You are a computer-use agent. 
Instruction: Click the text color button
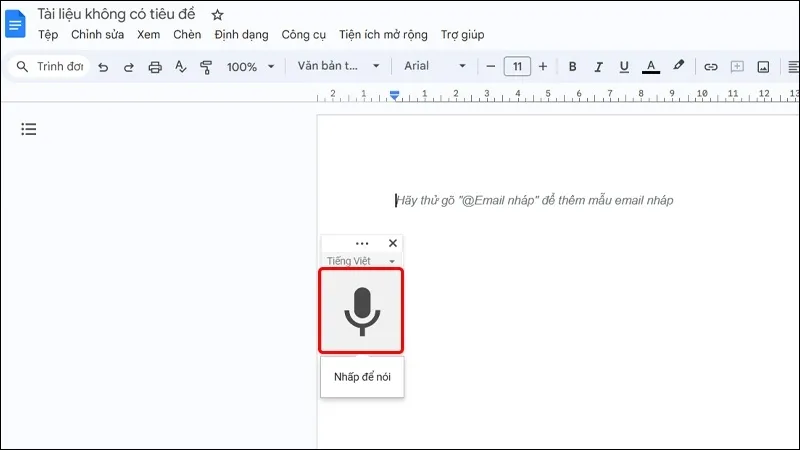(x=651, y=67)
